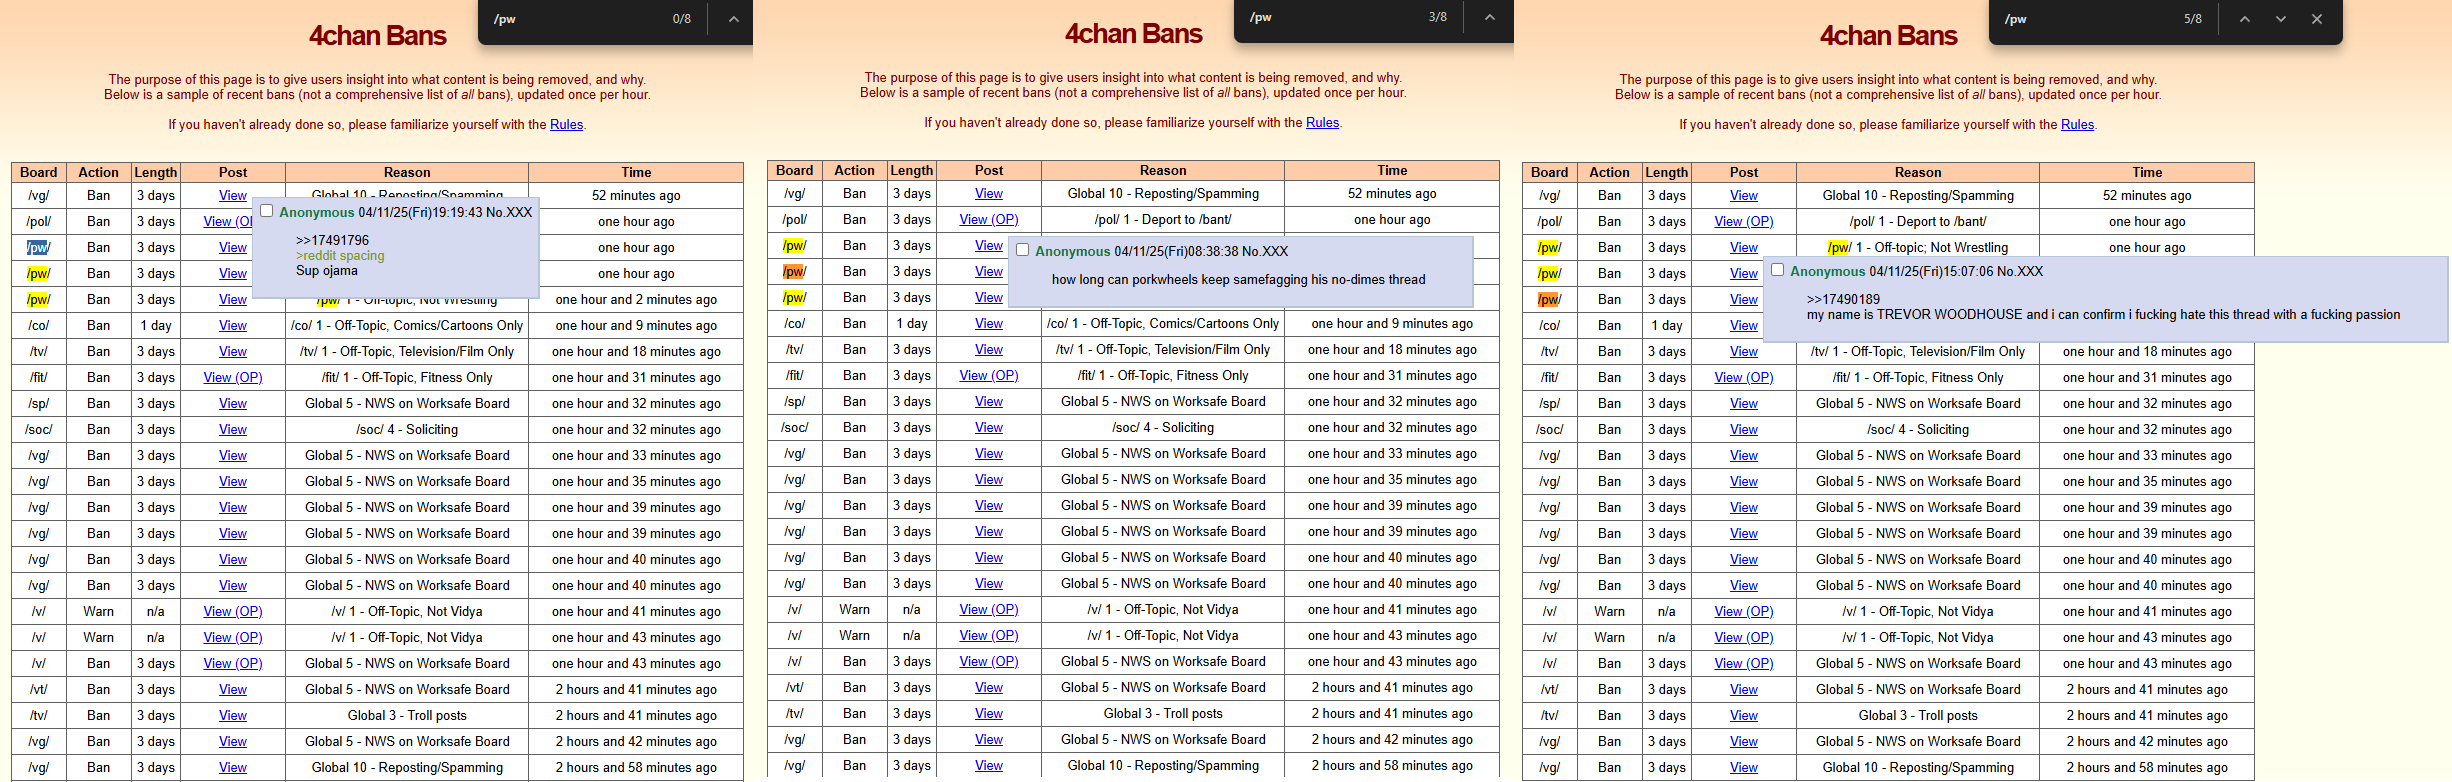Tick checkbox on the 'Sup ojama' post preview
The image size is (2452, 782).
point(267,211)
